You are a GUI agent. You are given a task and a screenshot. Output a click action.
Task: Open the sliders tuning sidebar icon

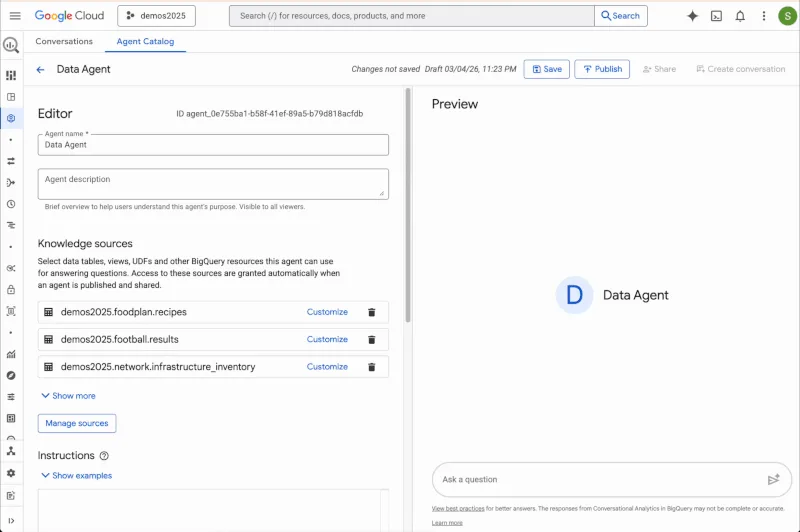(x=11, y=397)
